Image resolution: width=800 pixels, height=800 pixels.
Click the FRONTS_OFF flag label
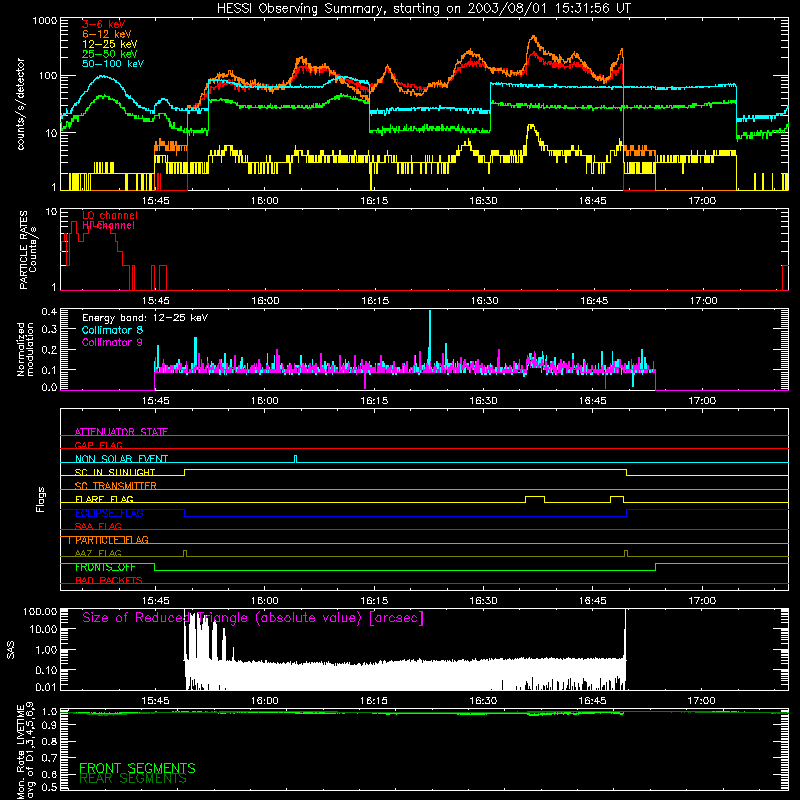click(x=105, y=567)
